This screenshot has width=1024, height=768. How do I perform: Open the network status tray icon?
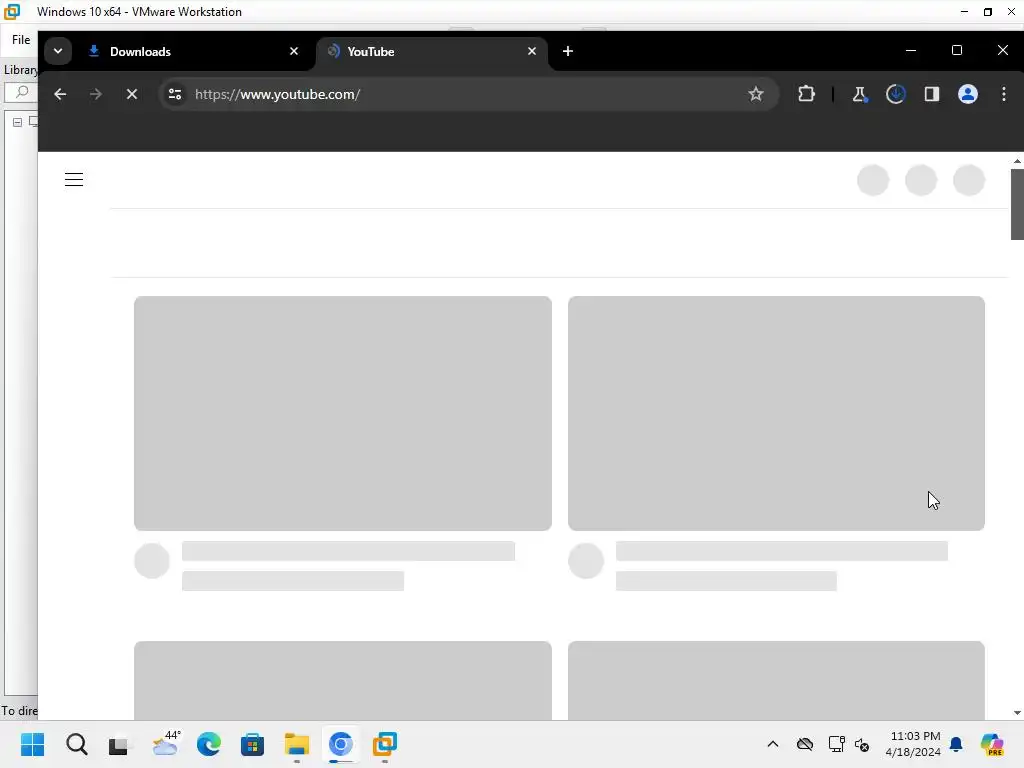click(x=836, y=744)
